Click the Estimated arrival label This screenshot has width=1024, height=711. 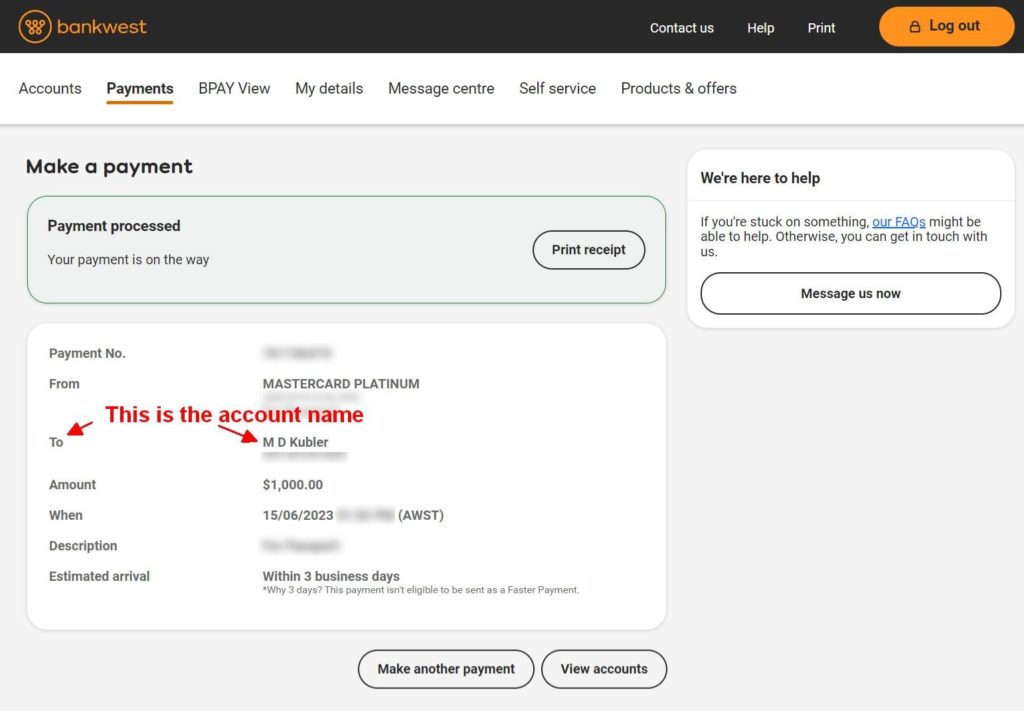click(x=99, y=576)
